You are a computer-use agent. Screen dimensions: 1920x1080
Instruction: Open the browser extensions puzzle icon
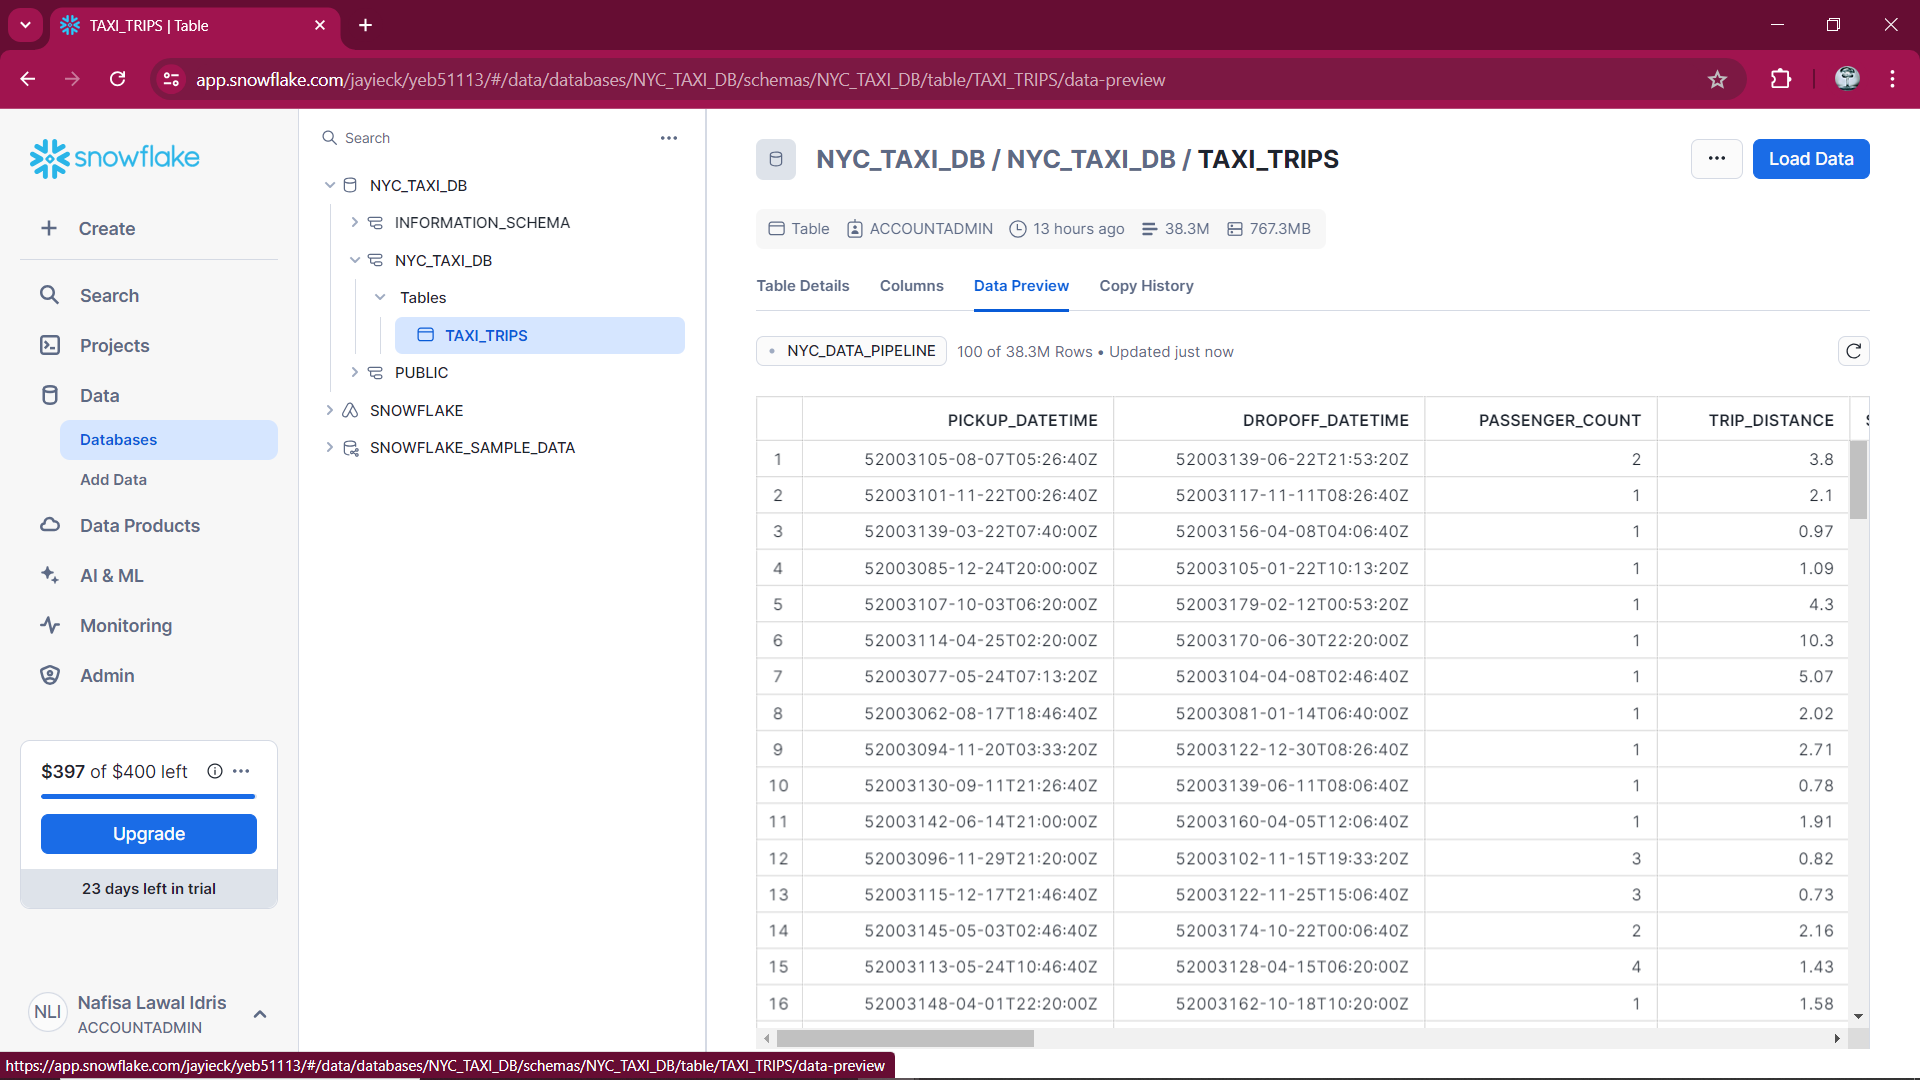pos(1781,79)
